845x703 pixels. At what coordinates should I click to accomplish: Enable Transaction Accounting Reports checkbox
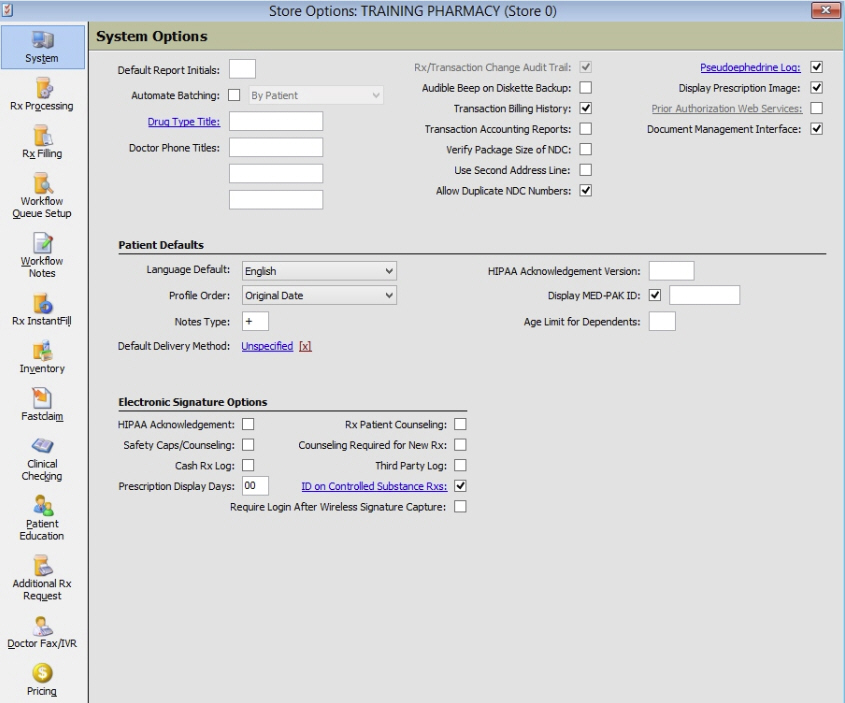coord(586,129)
